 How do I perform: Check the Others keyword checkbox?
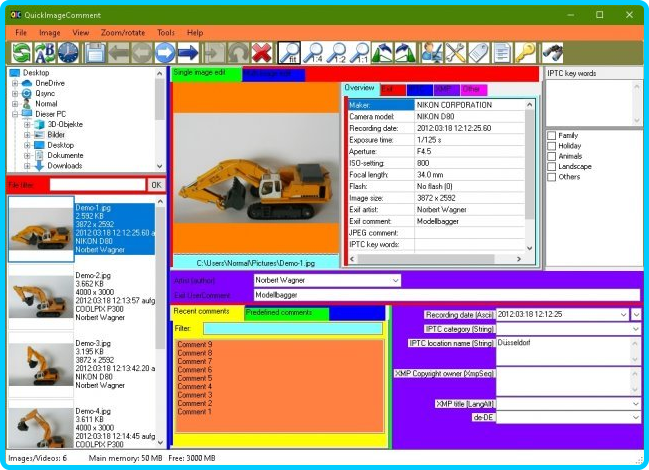click(x=551, y=177)
